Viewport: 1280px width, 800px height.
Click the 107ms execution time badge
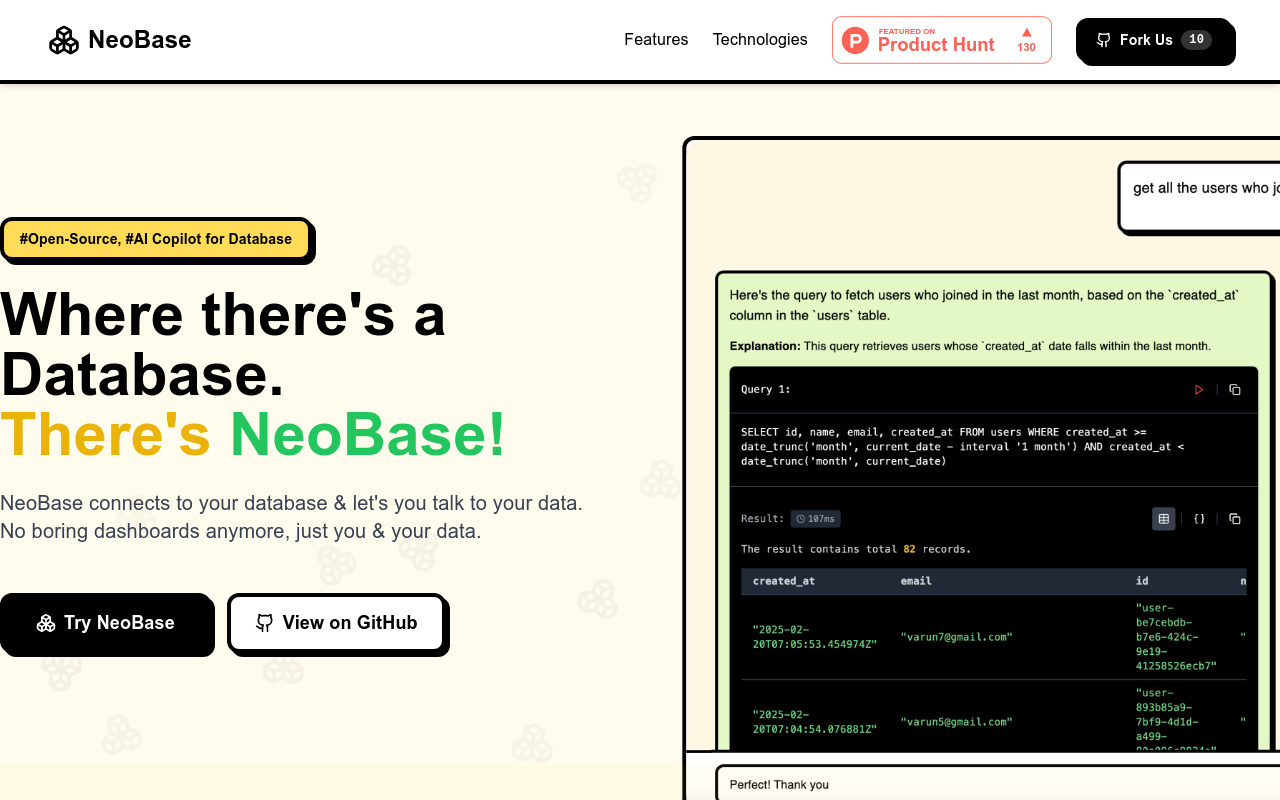(815, 519)
